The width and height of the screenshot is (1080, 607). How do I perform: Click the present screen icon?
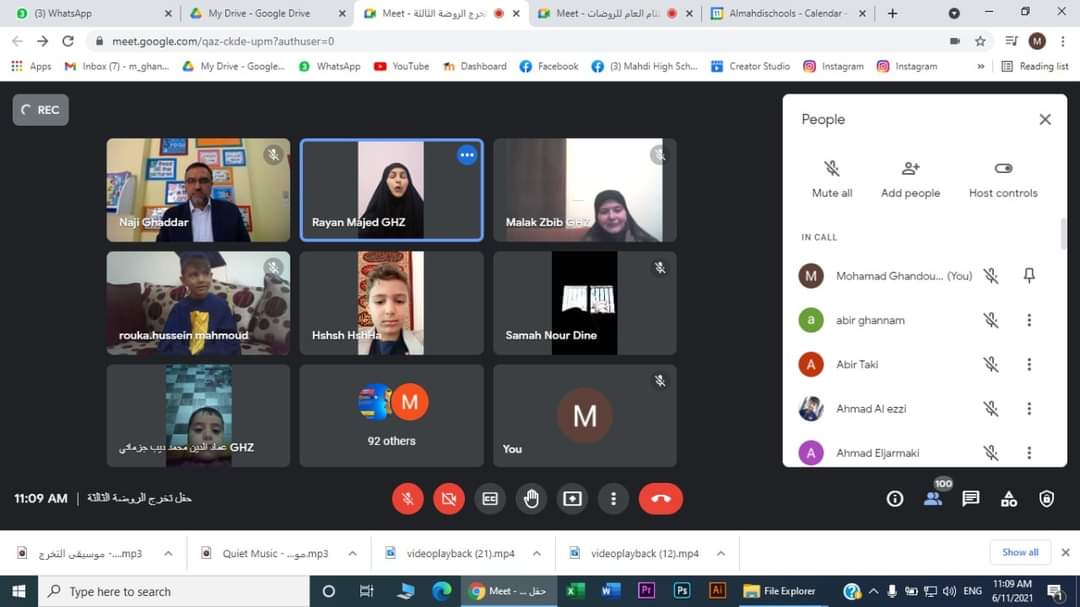tap(572, 498)
